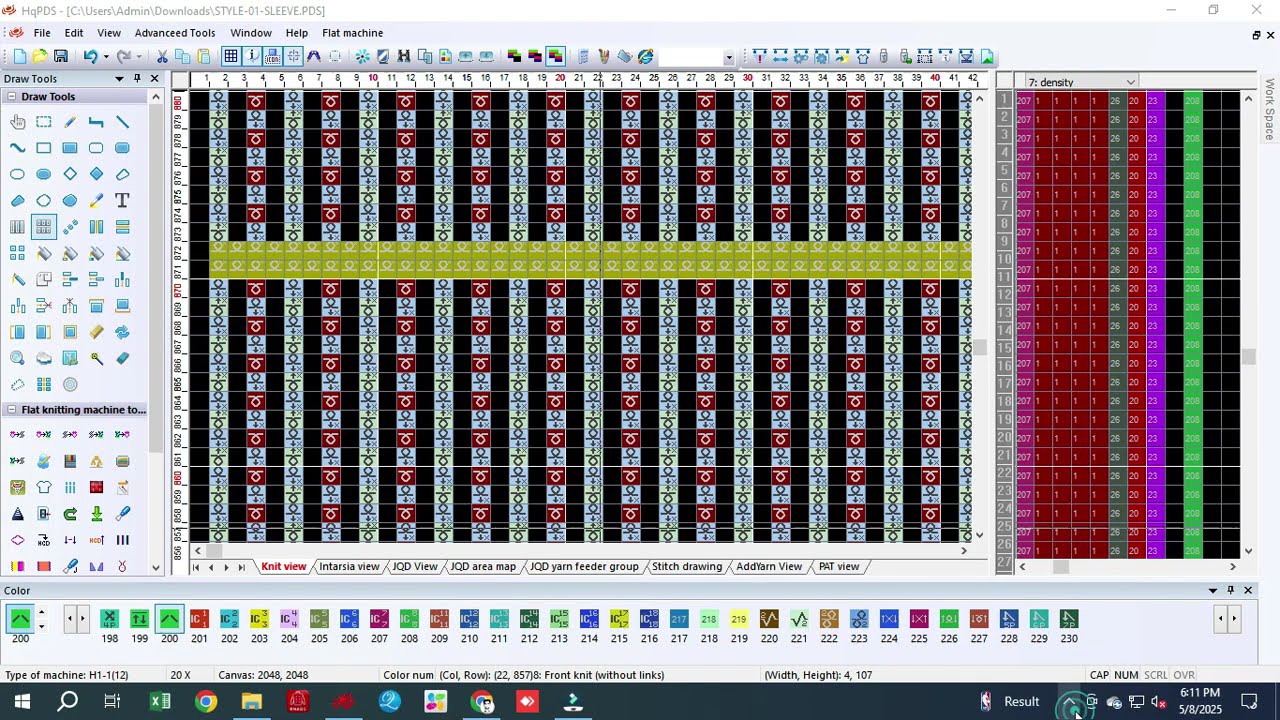This screenshot has width=1280, height=720.
Task: Open the Undo history dropdown arrow
Action: click(105, 57)
